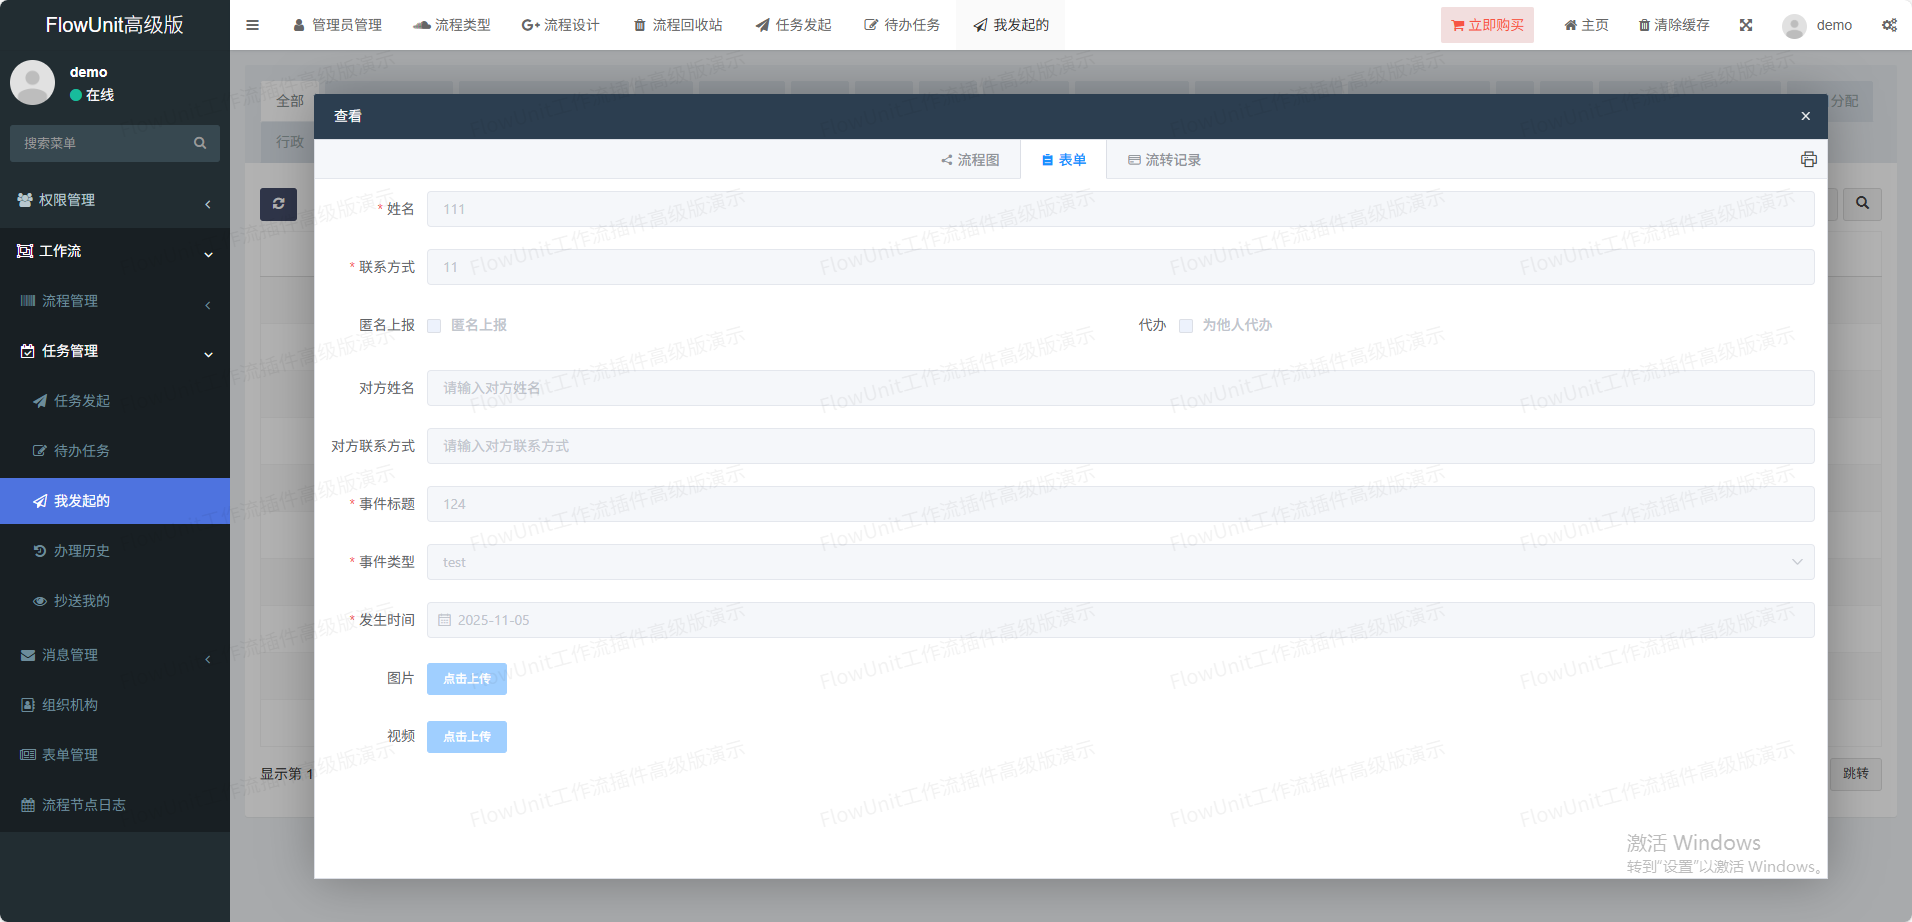Check the 匿名上报 checkbox

coord(434,326)
